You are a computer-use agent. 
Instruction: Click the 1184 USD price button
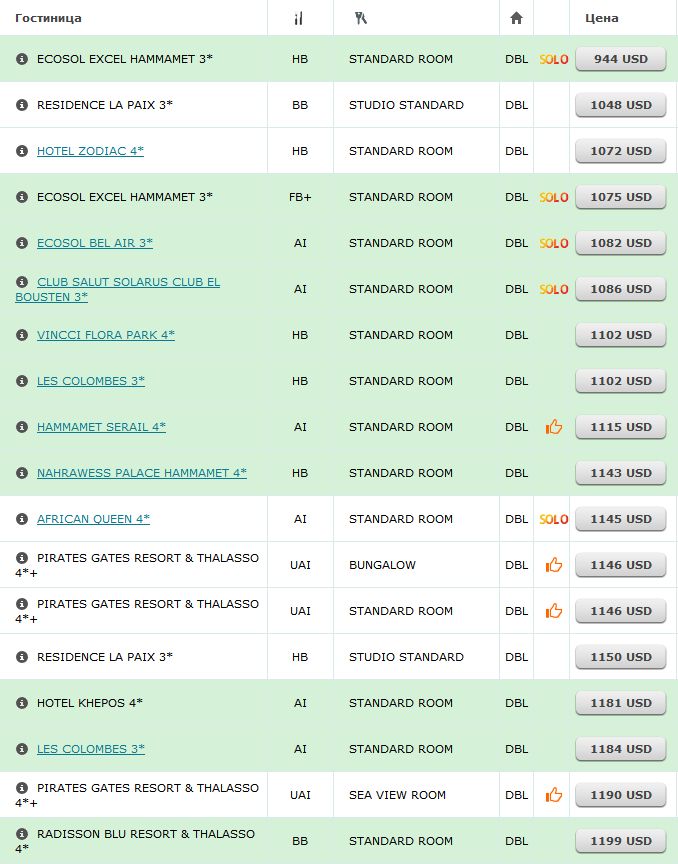pyautogui.click(x=621, y=749)
